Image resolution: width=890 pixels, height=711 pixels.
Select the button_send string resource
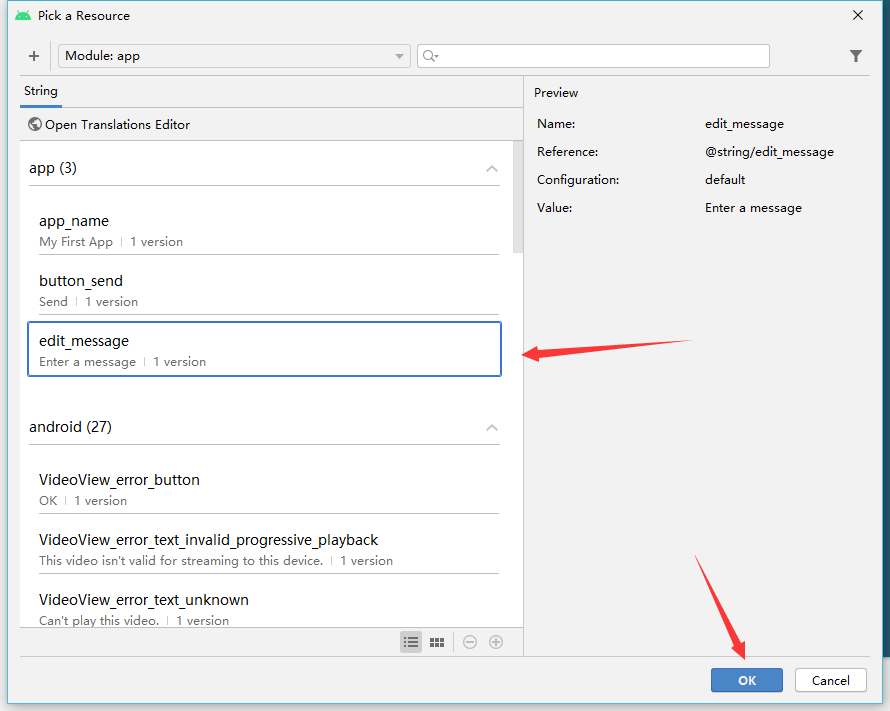264,290
